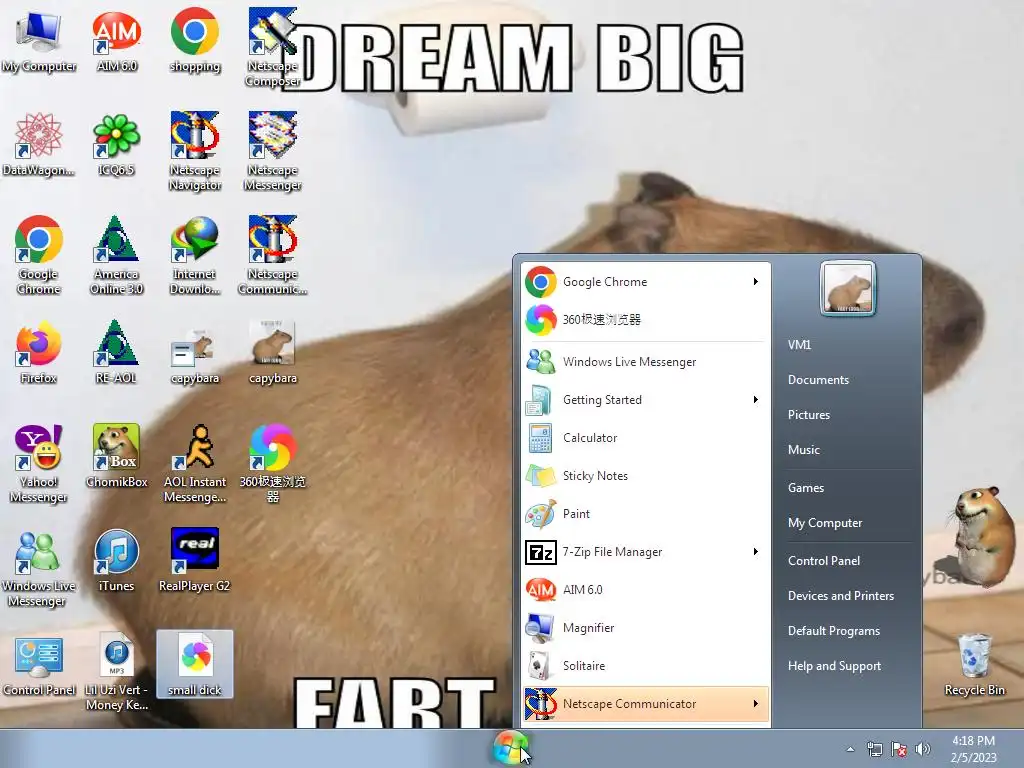Open Windows Live Messenger in Start menu
The width and height of the screenshot is (1024, 768).
click(645, 362)
